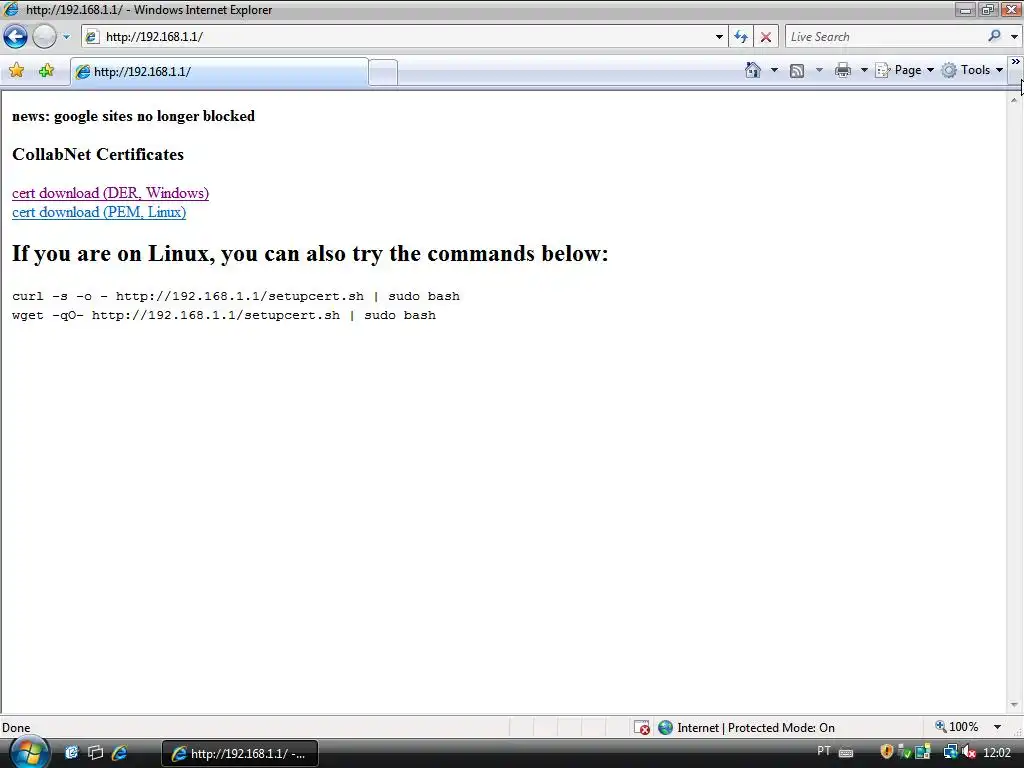
Task: Click the Switch between windows icon
Action: click(95, 753)
